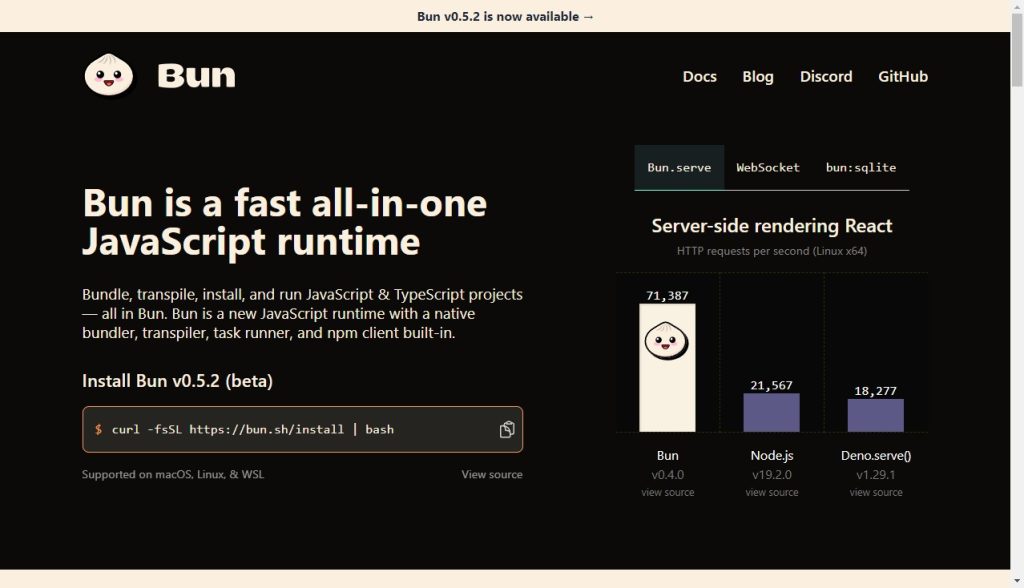
Task: Click the scrollbar down arrow
Action: [x=1017, y=580]
